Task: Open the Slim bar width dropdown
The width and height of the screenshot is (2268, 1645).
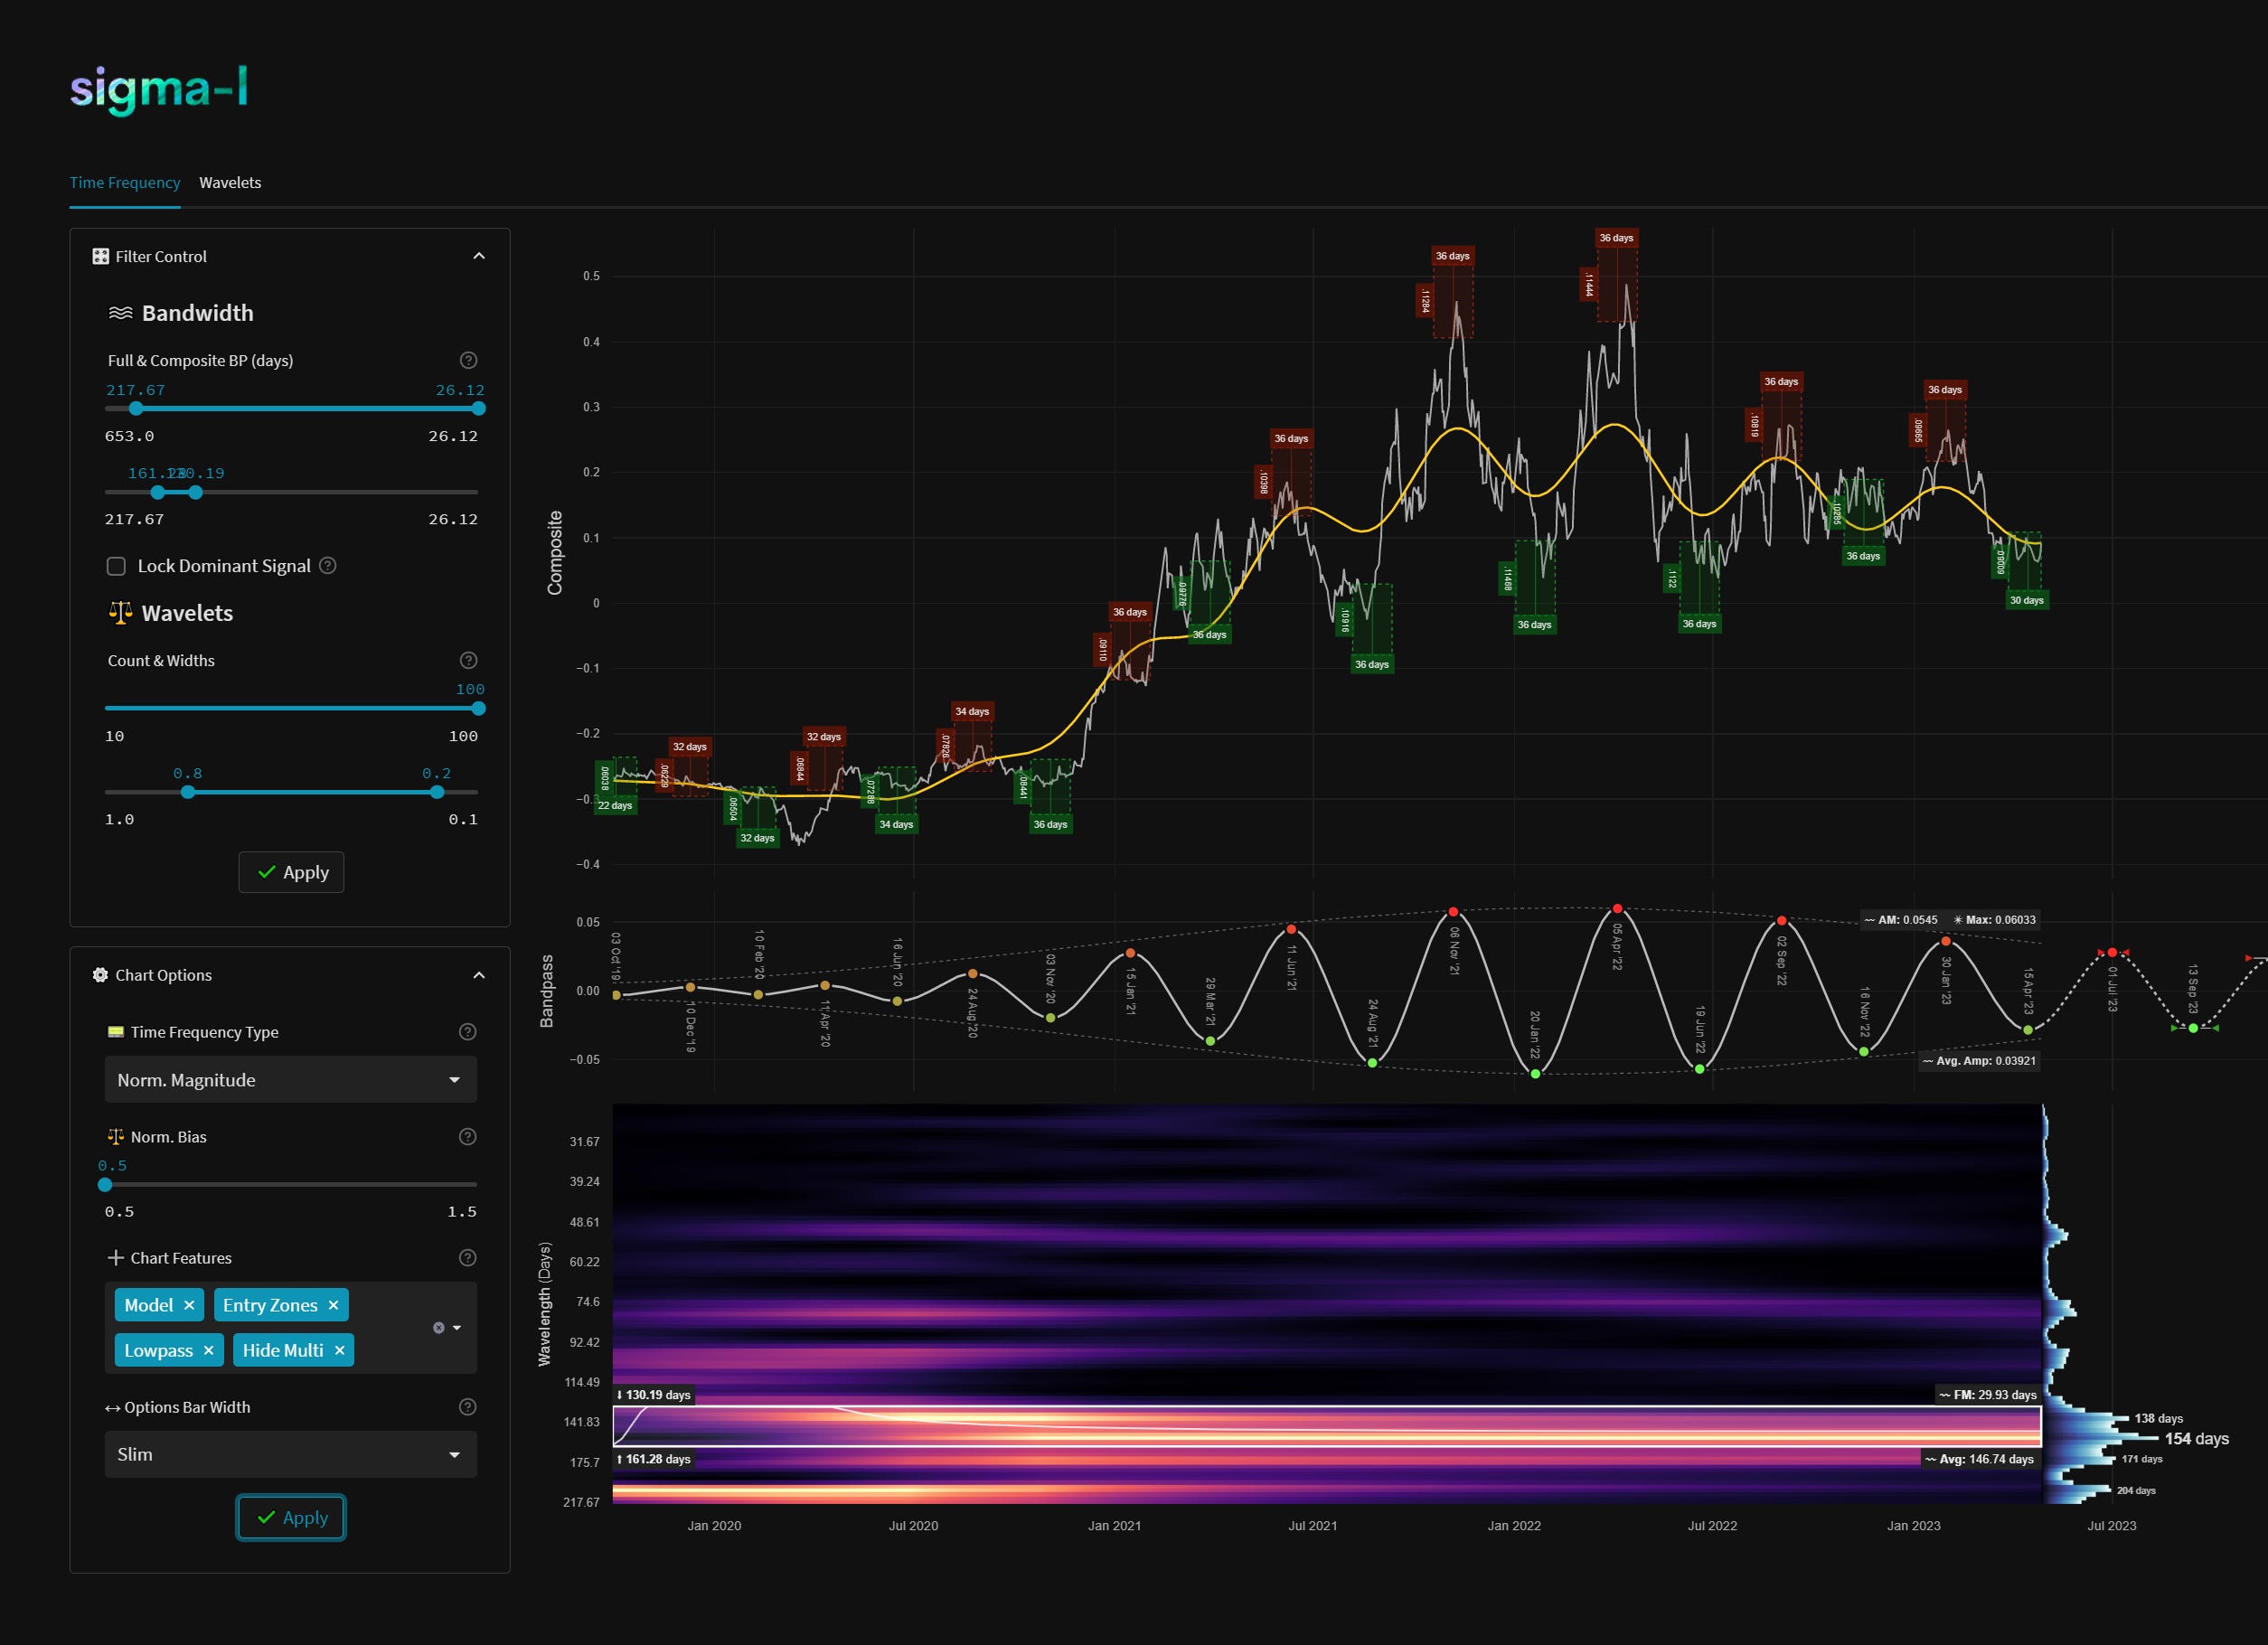Action: point(290,1455)
